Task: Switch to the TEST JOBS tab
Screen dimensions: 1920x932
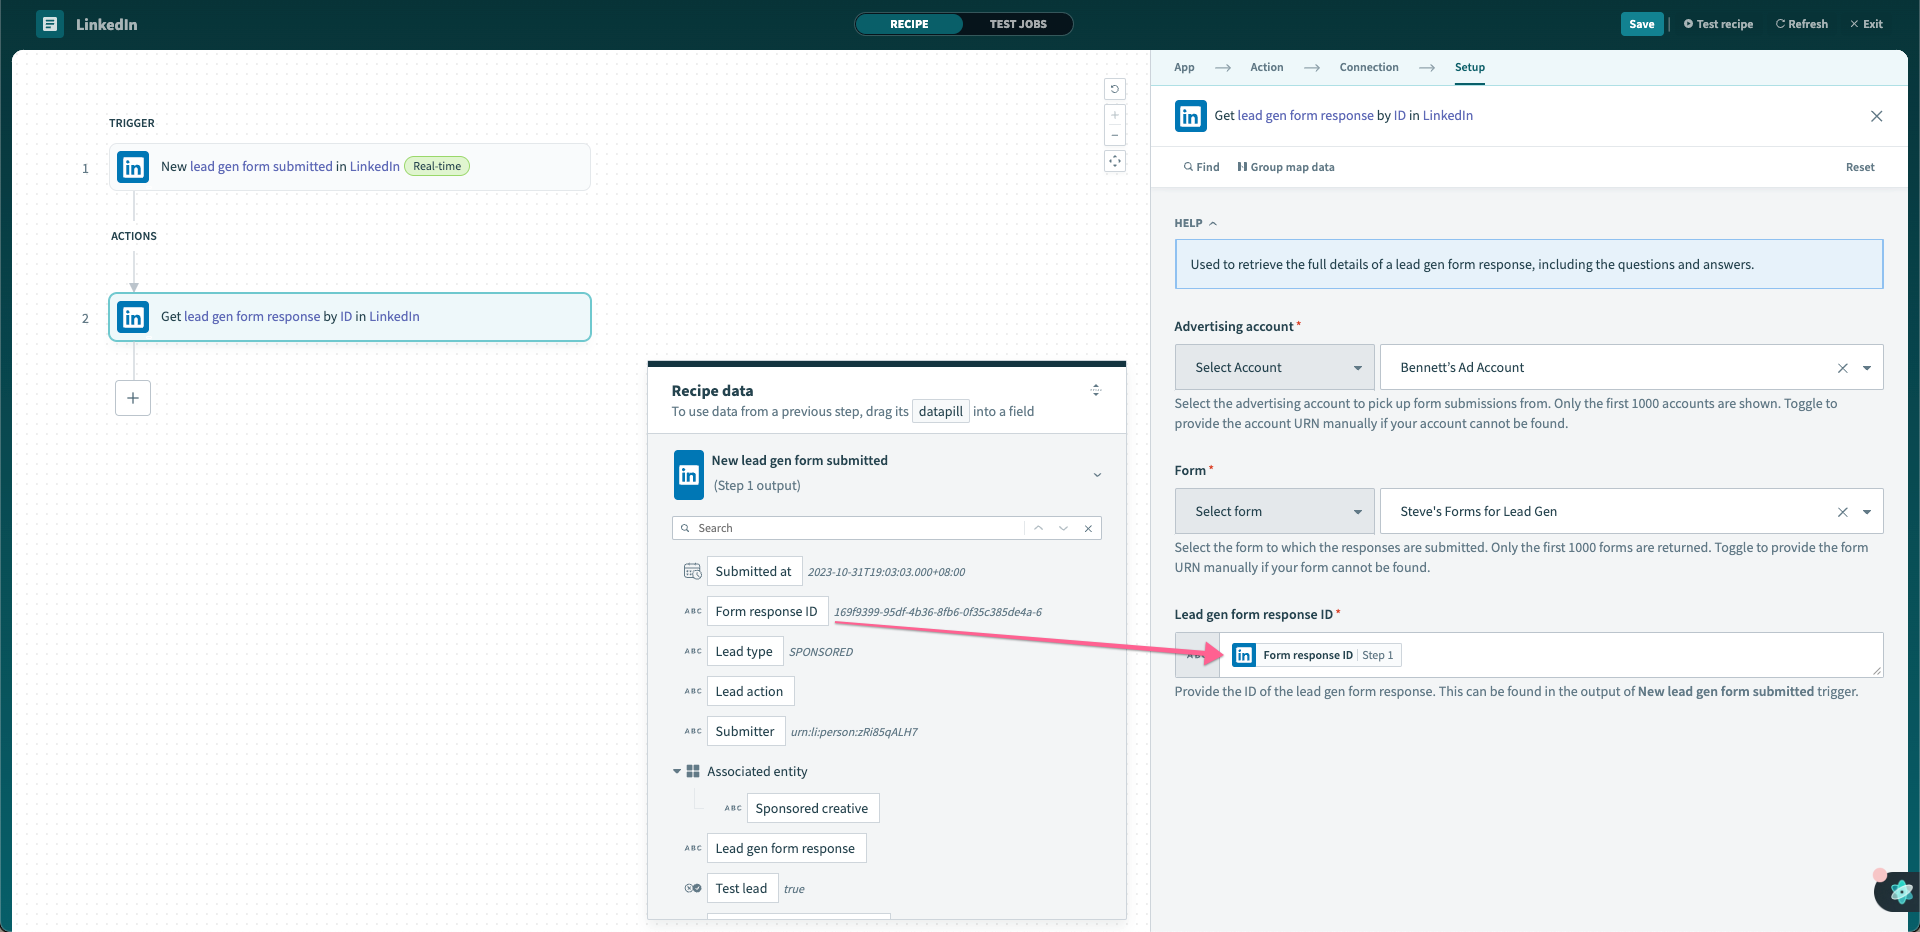Action: click(1018, 23)
